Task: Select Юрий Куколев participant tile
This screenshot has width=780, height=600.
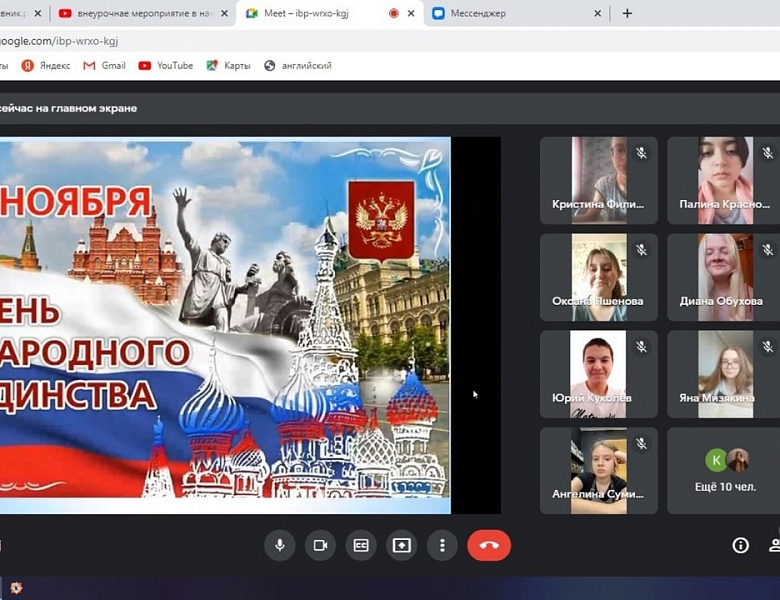Action: pyautogui.click(x=598, y=374)
